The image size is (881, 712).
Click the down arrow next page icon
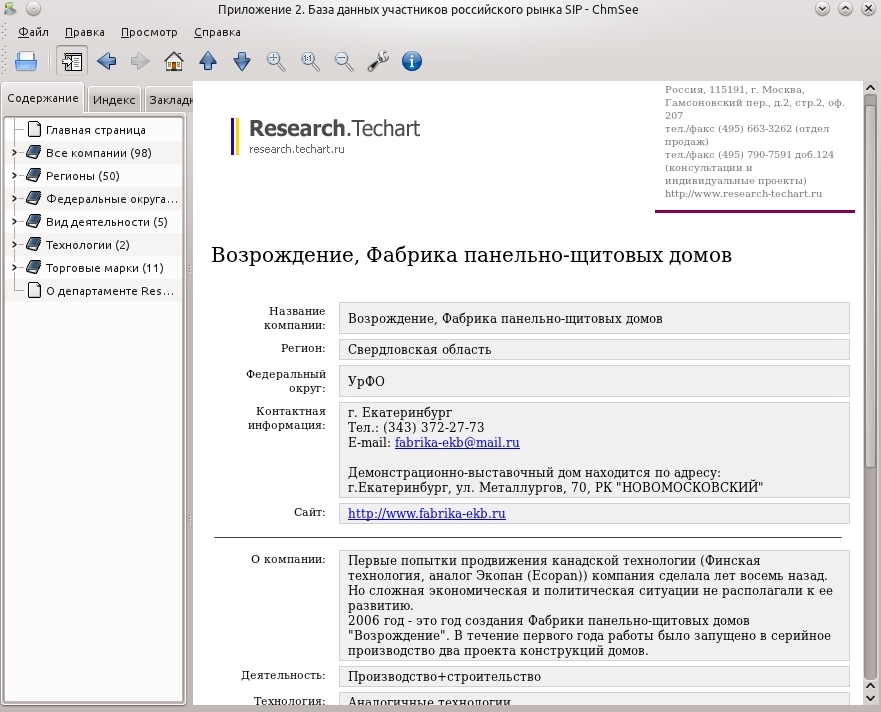[x=242, y=61]
